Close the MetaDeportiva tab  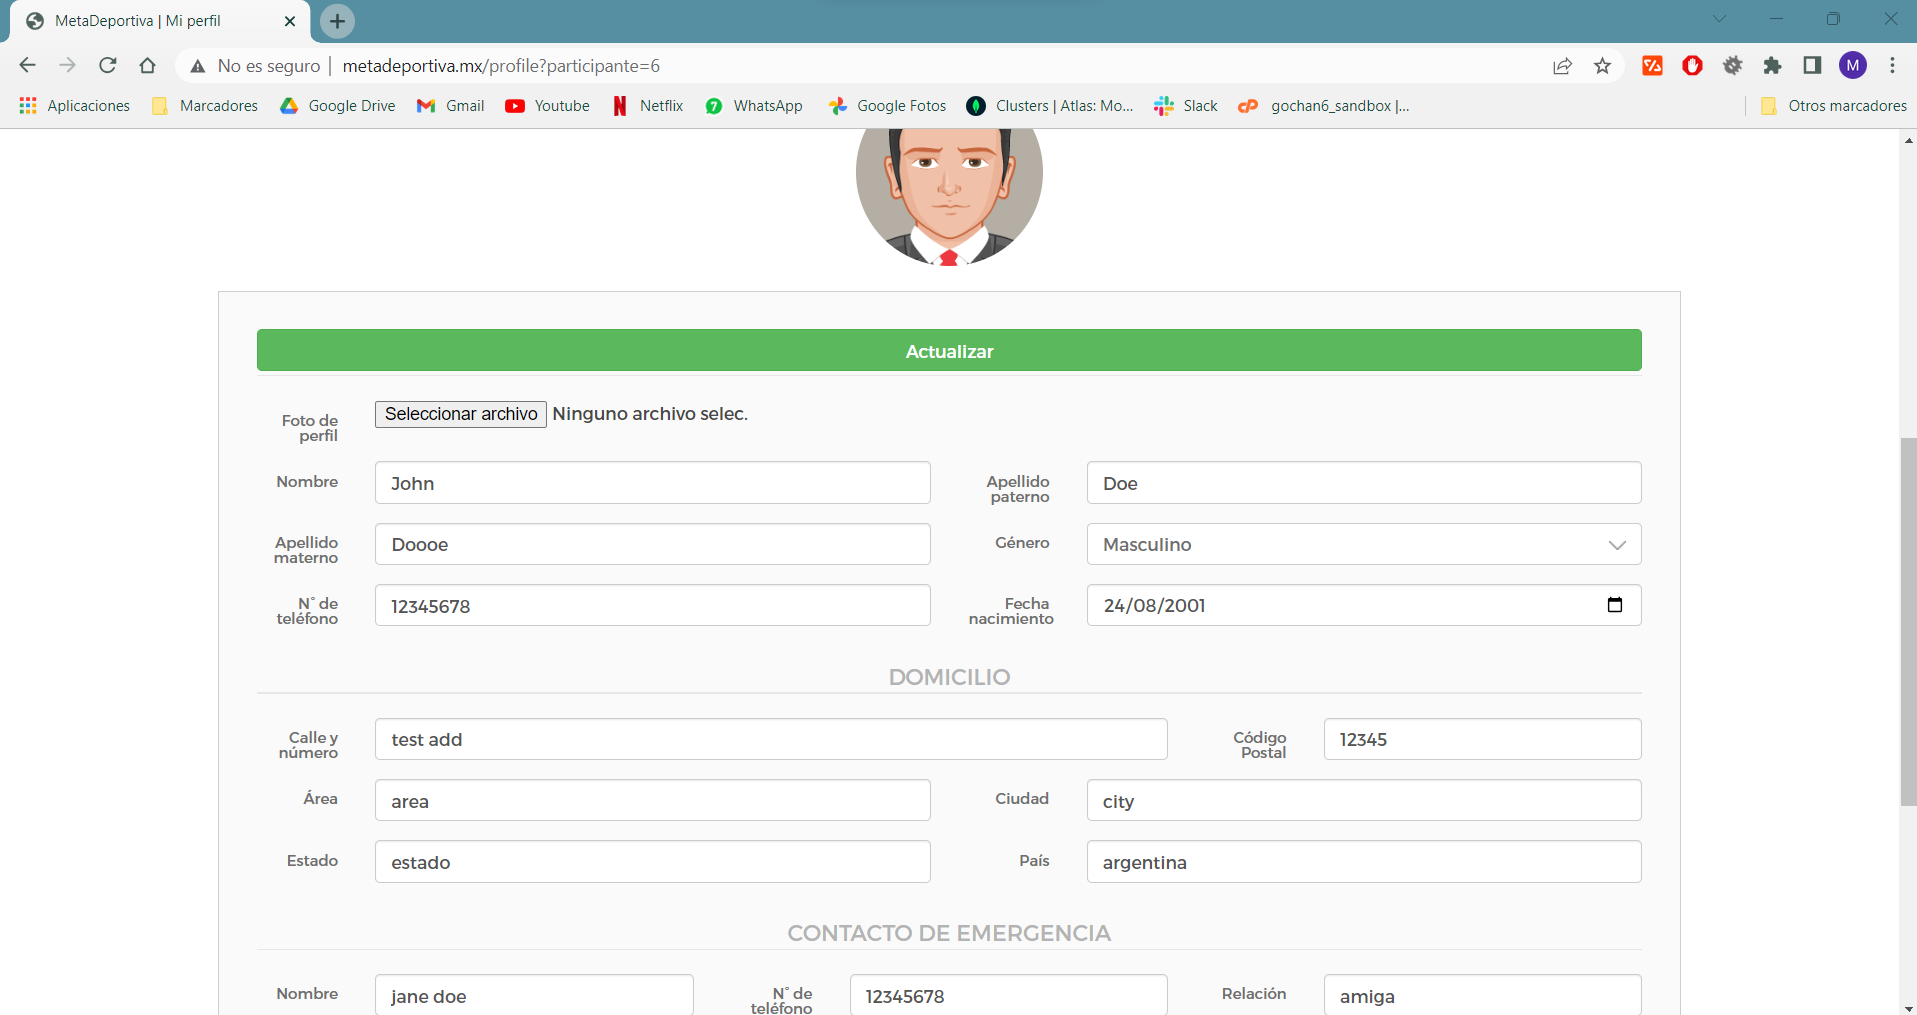click(290, 21)
